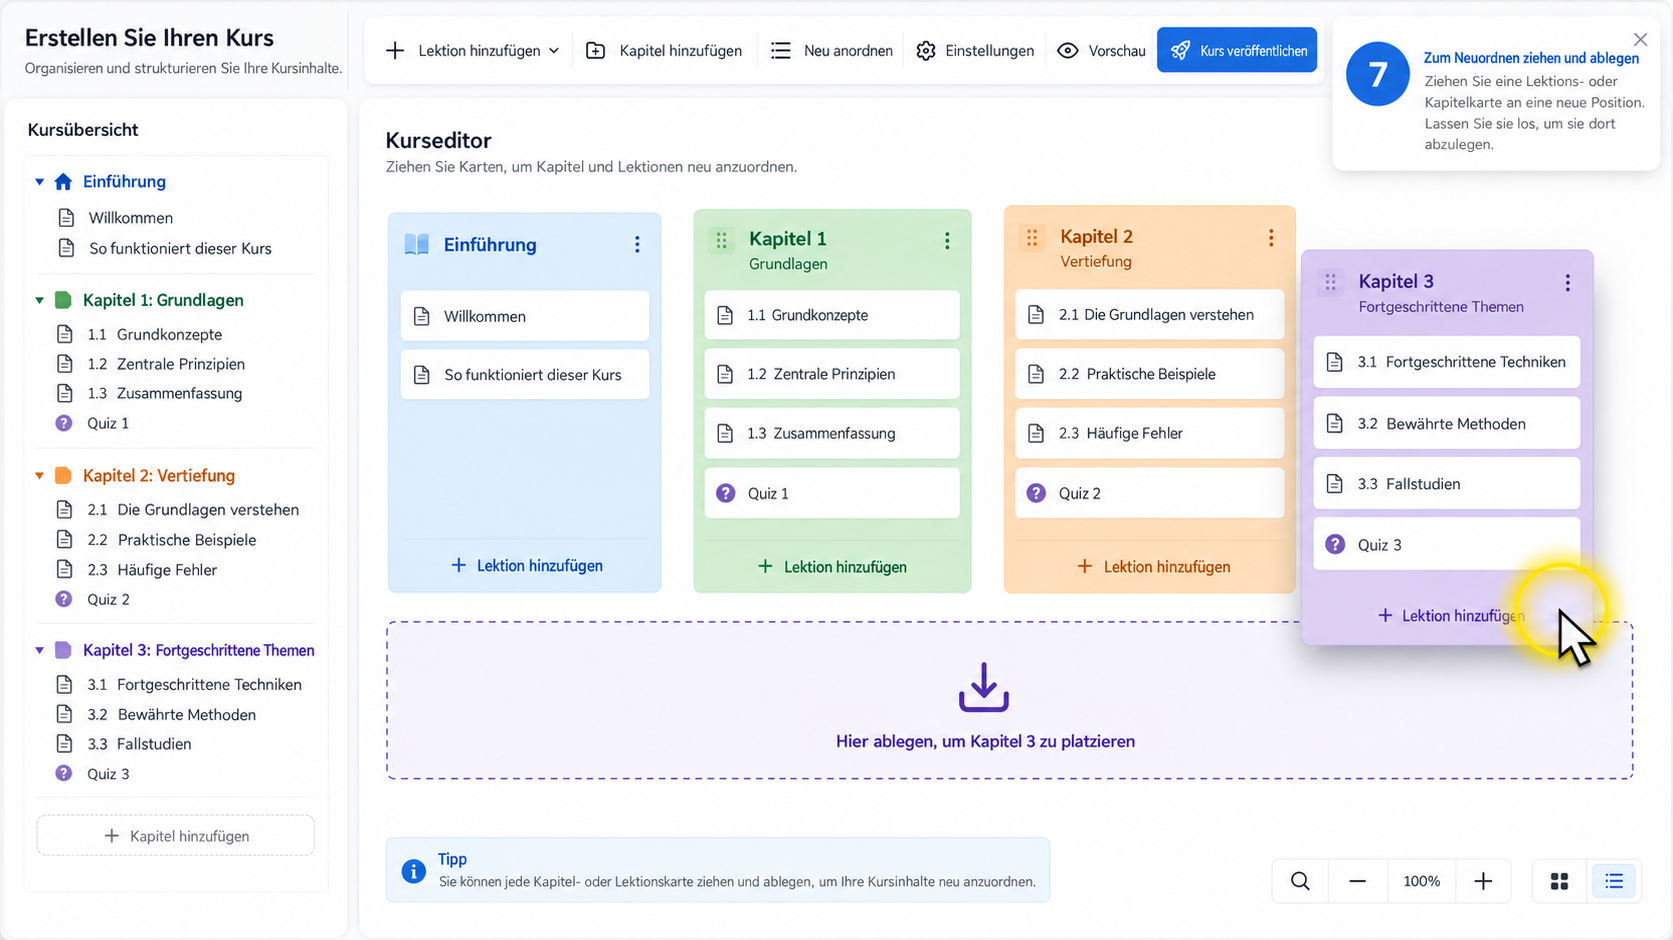Open Einstellungen from the toolbar
The width and height of the screenshot is (1673, 940).
tap(975, 50)
